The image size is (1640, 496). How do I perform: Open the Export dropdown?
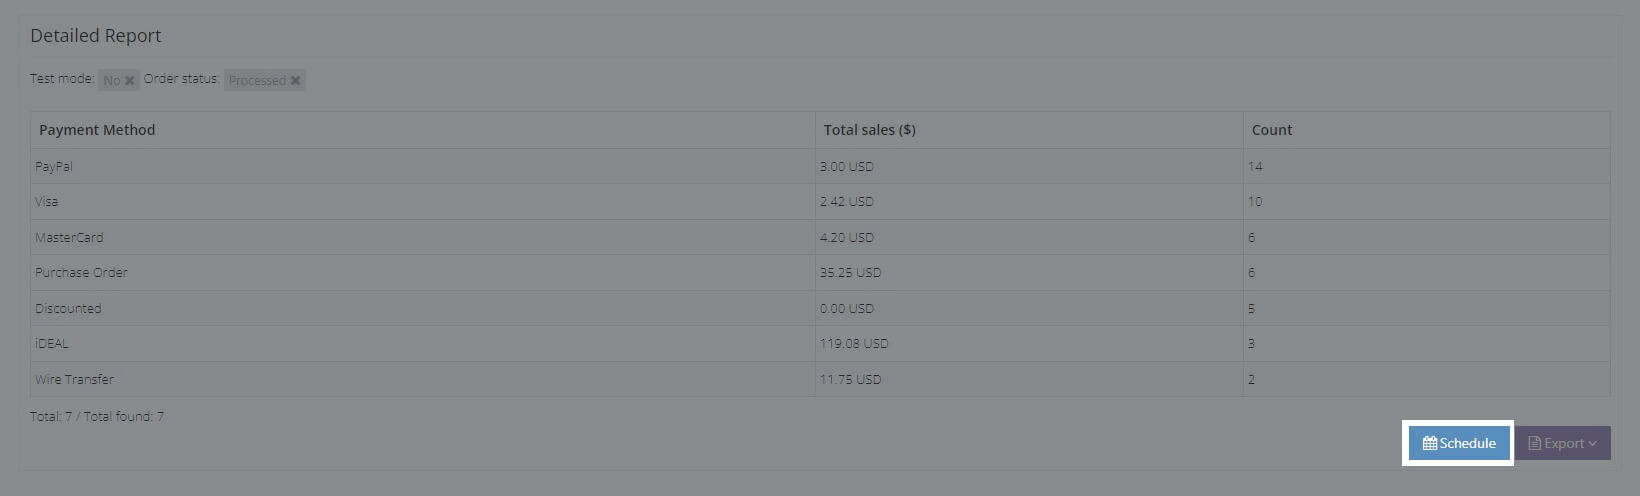coord(1562,443)
